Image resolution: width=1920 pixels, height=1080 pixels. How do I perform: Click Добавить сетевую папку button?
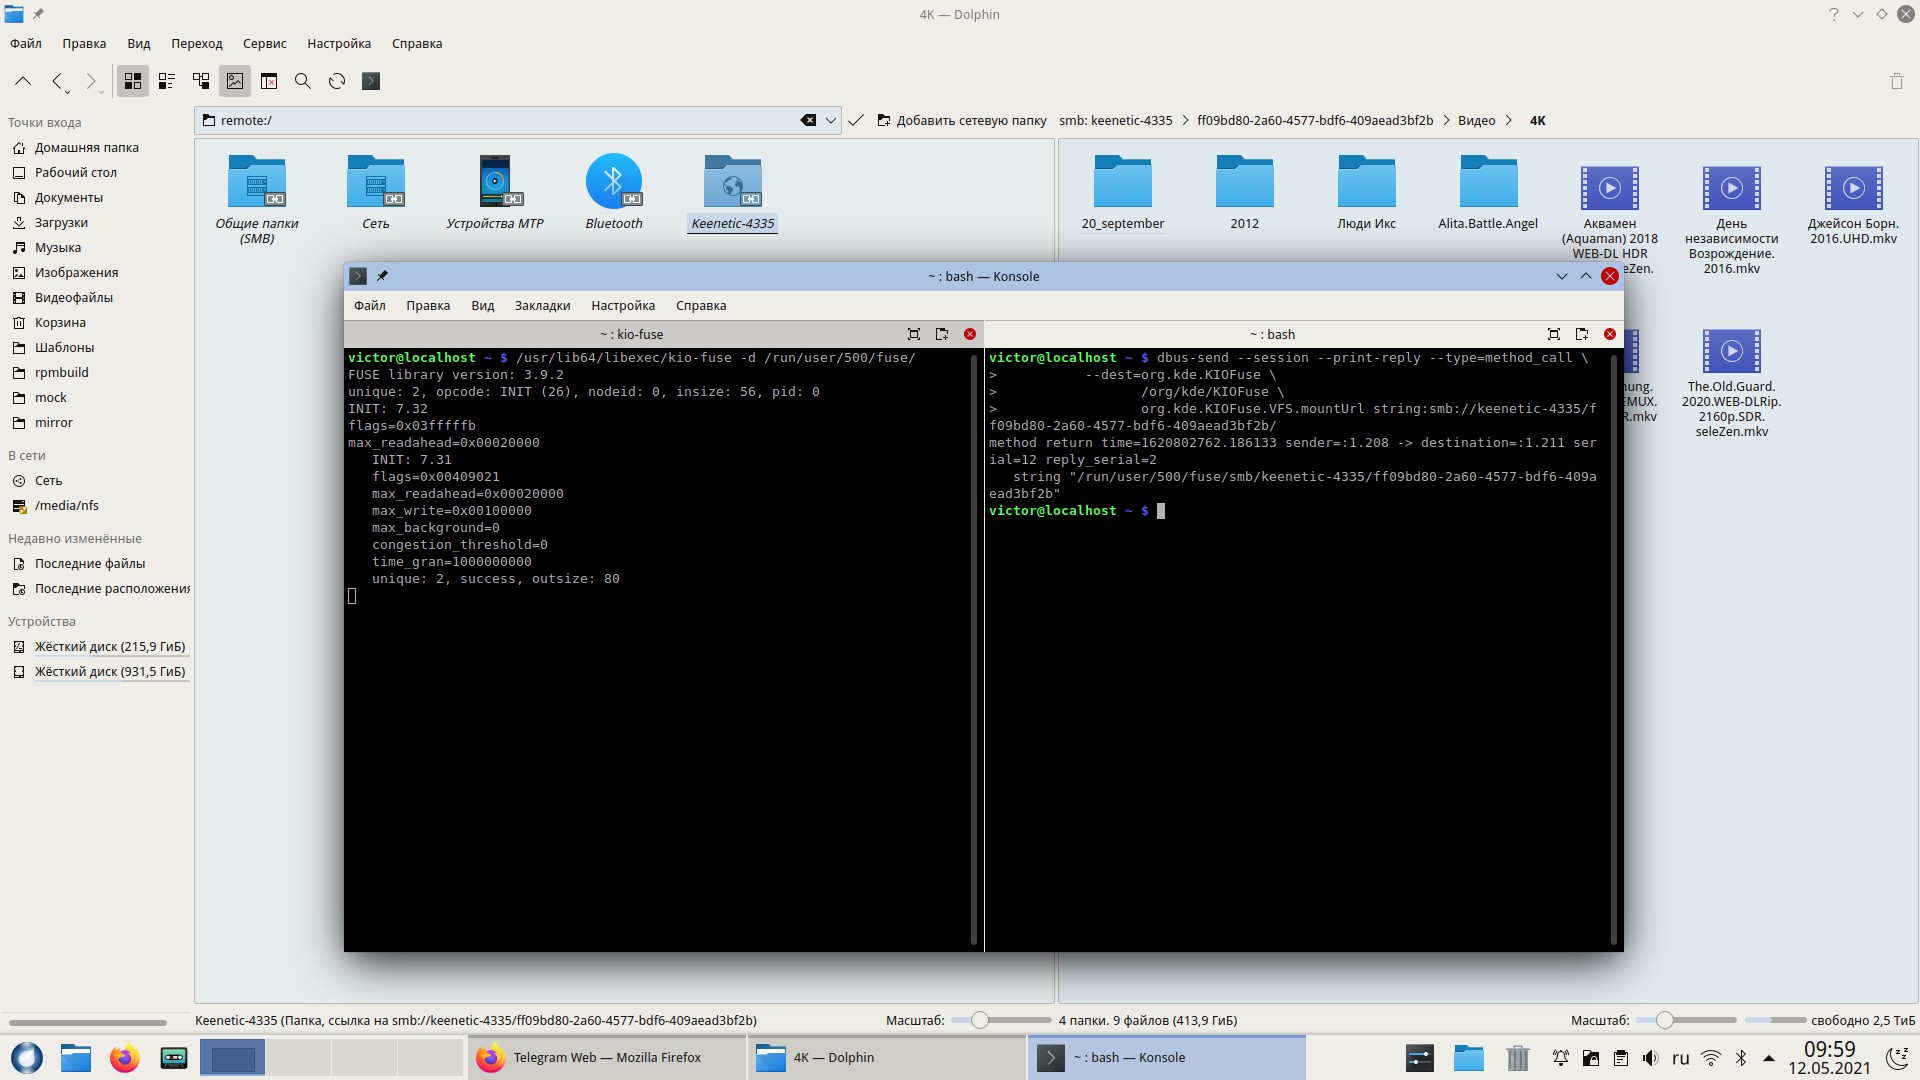pyautogui.click(x=962, y=120)
